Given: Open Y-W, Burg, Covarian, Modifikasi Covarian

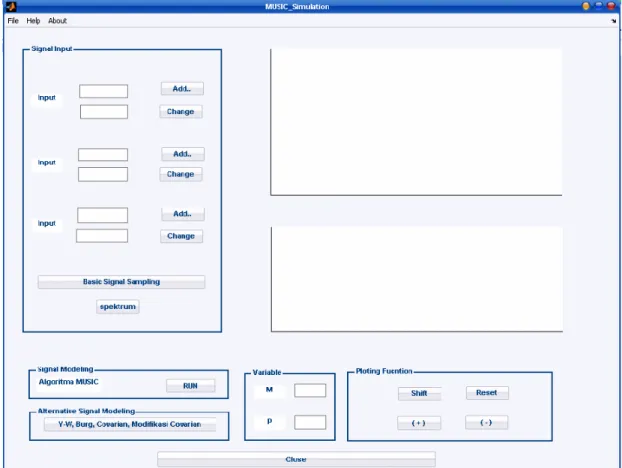Looking at the screenshot, I should [130, 424].
